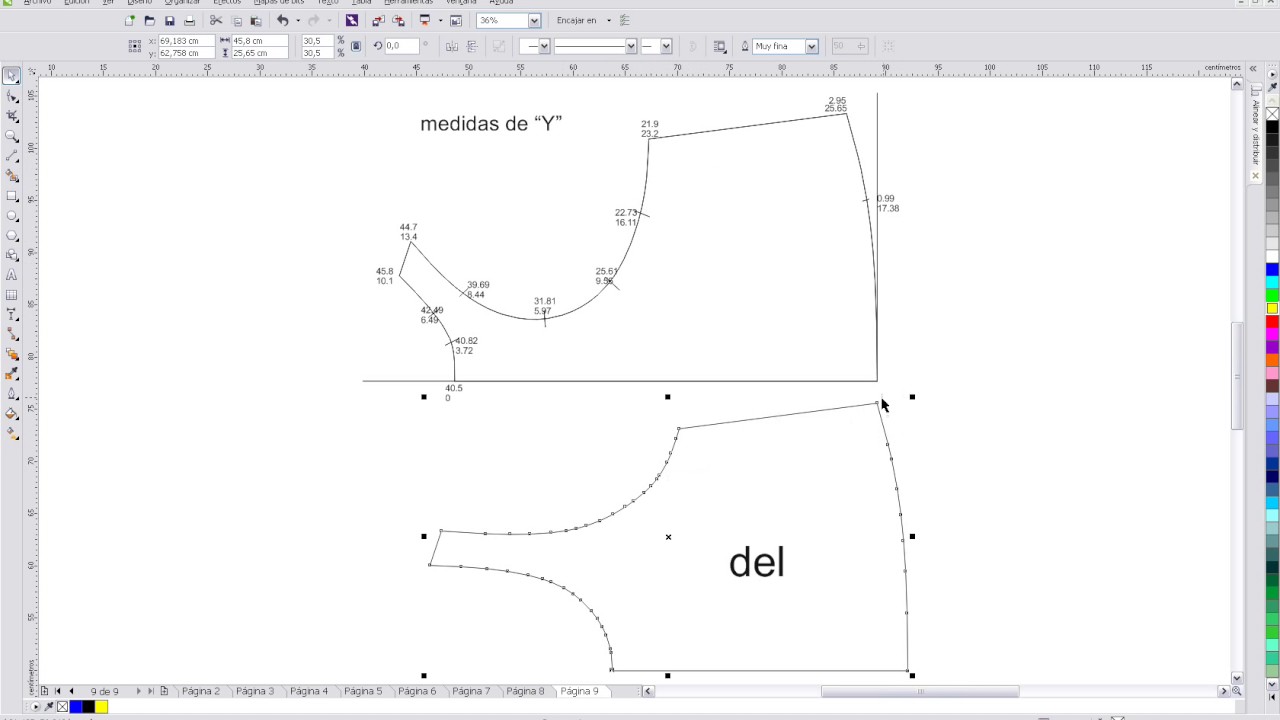The image size is (1280, 720).
Task: Select the Shape tool
Action: tap(12, 96)
